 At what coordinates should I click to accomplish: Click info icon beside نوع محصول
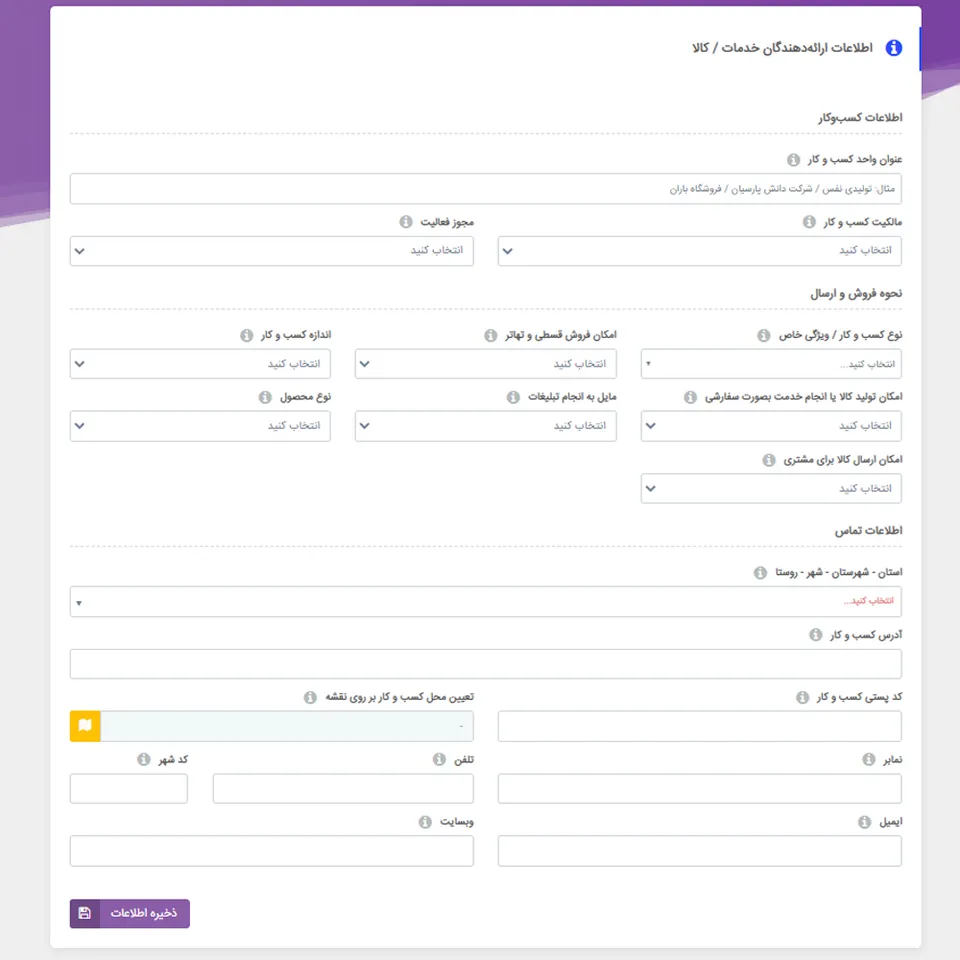point(264,397)
